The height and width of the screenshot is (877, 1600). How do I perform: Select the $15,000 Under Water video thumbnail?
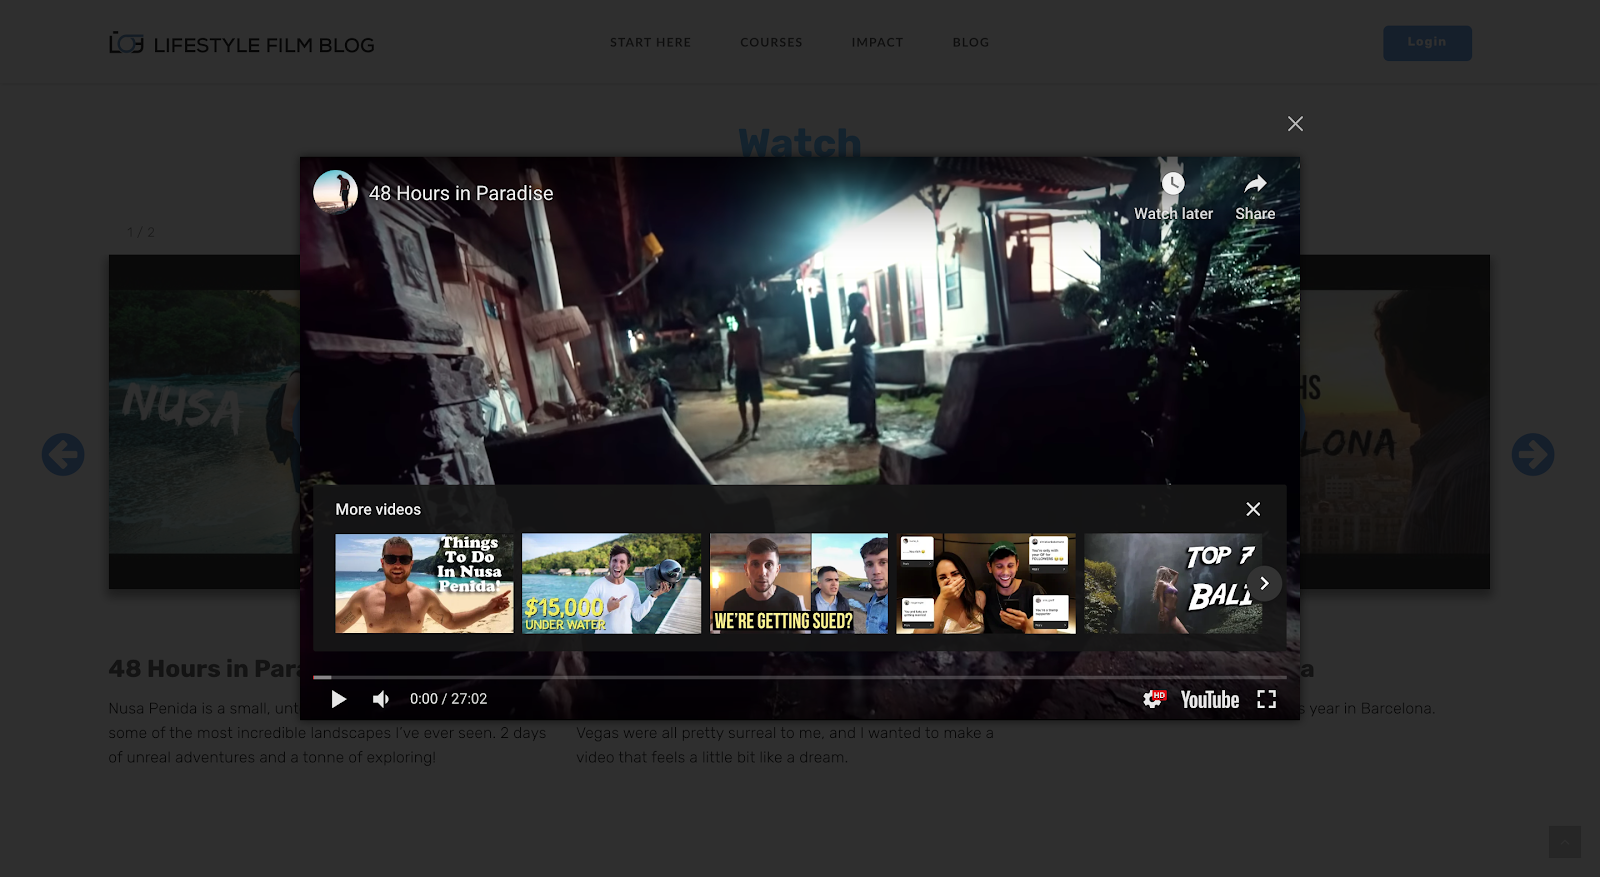[x=612, y=583]
